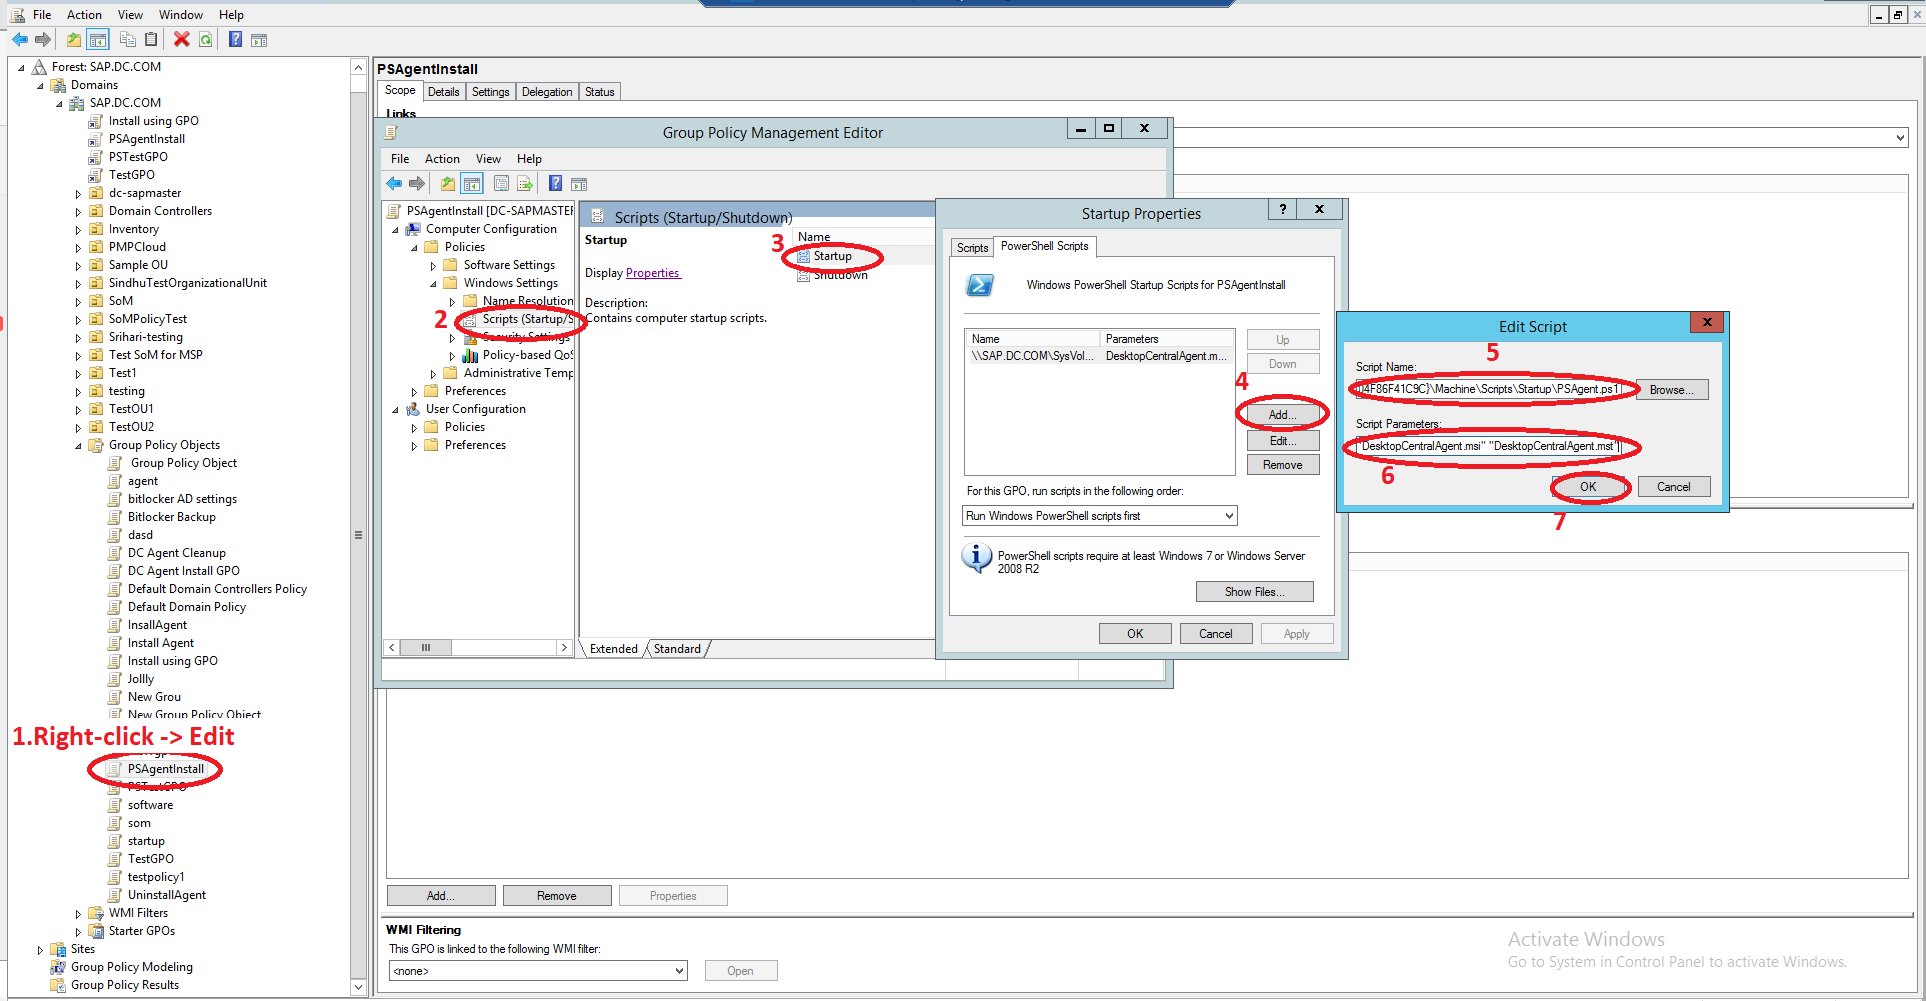The width and height of the screenshot is (1926, 1001).
Task: Switch to the Delegation tab
Action: [x=547, y=92]
